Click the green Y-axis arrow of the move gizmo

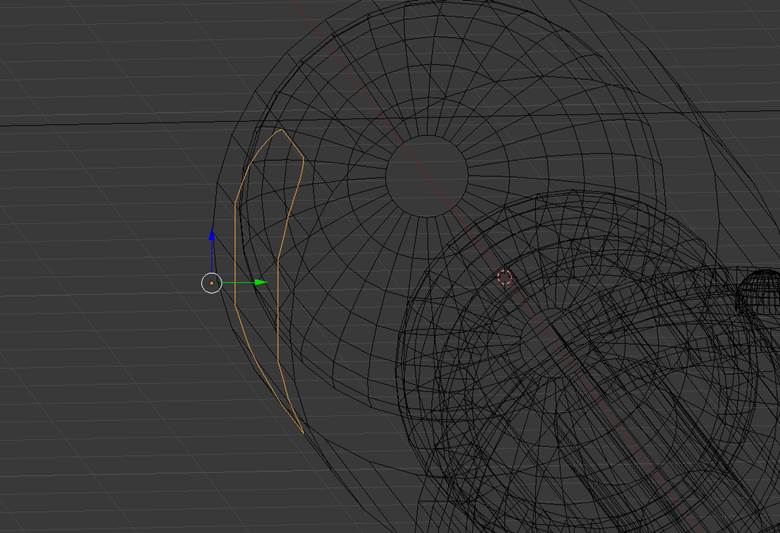[x=260, y=283]
